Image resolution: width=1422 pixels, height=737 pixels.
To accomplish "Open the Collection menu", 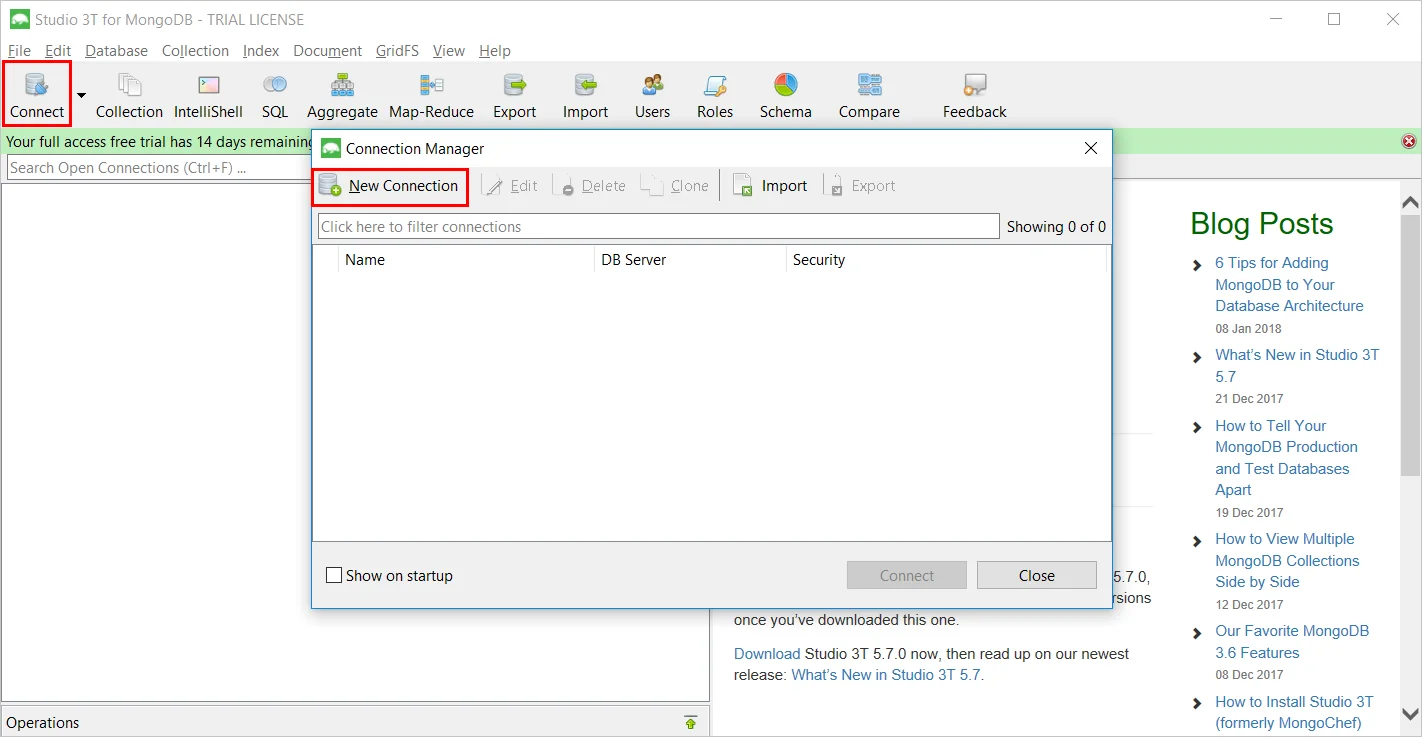I will (x=195, y=51).
